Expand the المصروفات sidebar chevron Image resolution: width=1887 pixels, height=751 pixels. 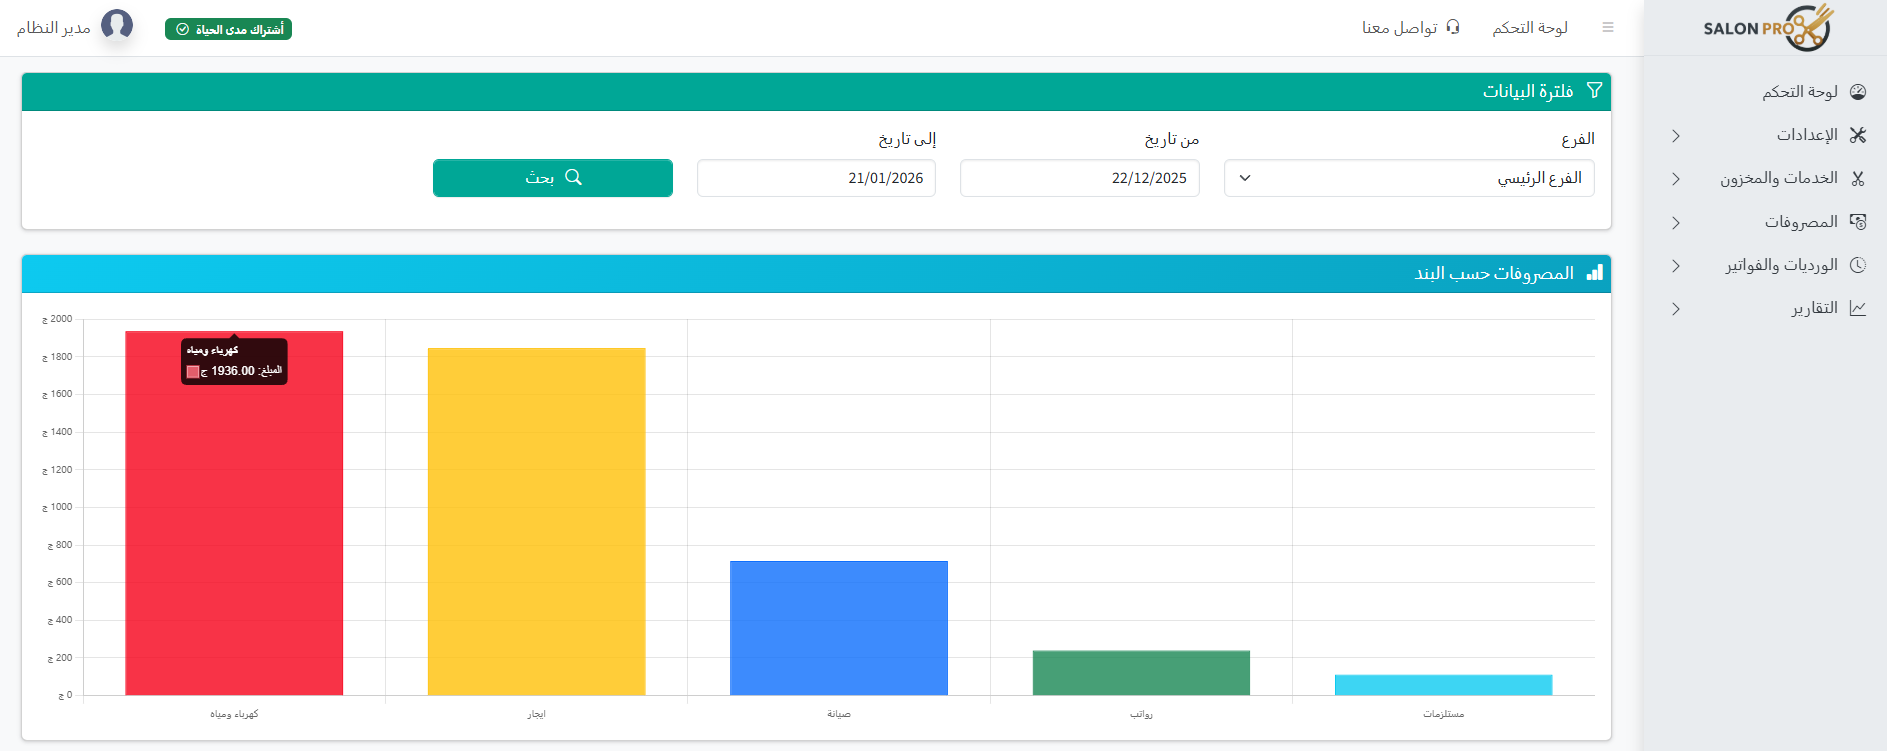(x=1676, y=222)
